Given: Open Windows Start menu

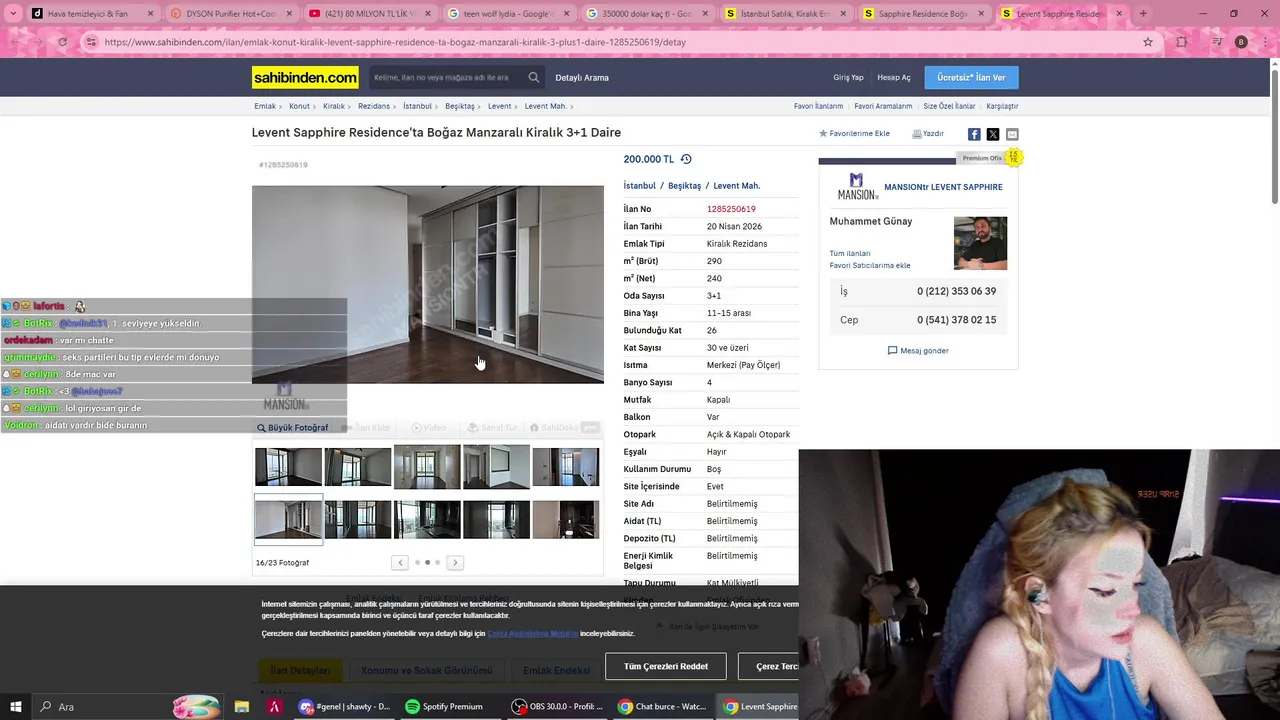Looking at the screenshot, I should click(x=16, y=707).
